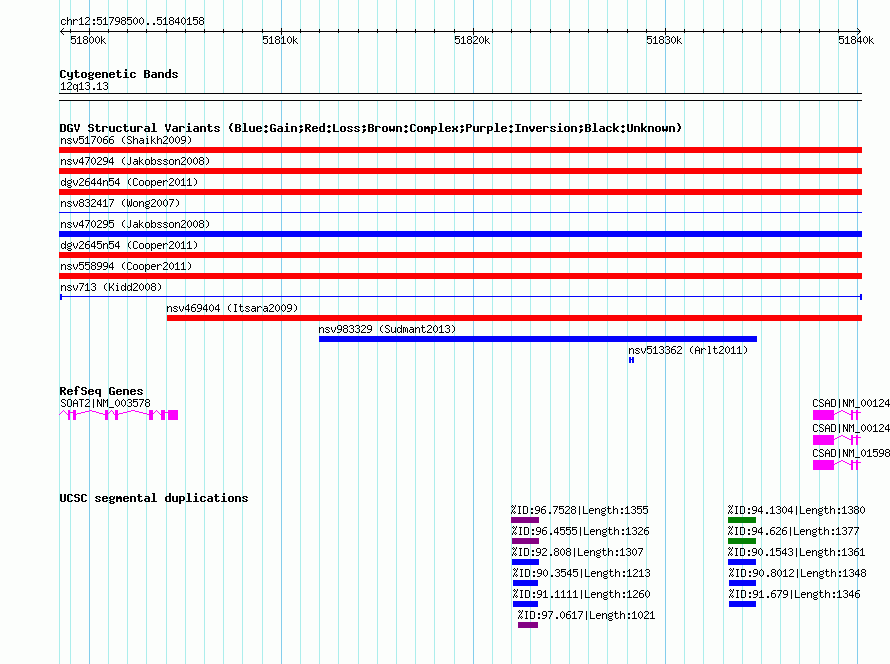
Task: Click the topmost CSAD gene model glyph
Action: (x=837, y=415)
